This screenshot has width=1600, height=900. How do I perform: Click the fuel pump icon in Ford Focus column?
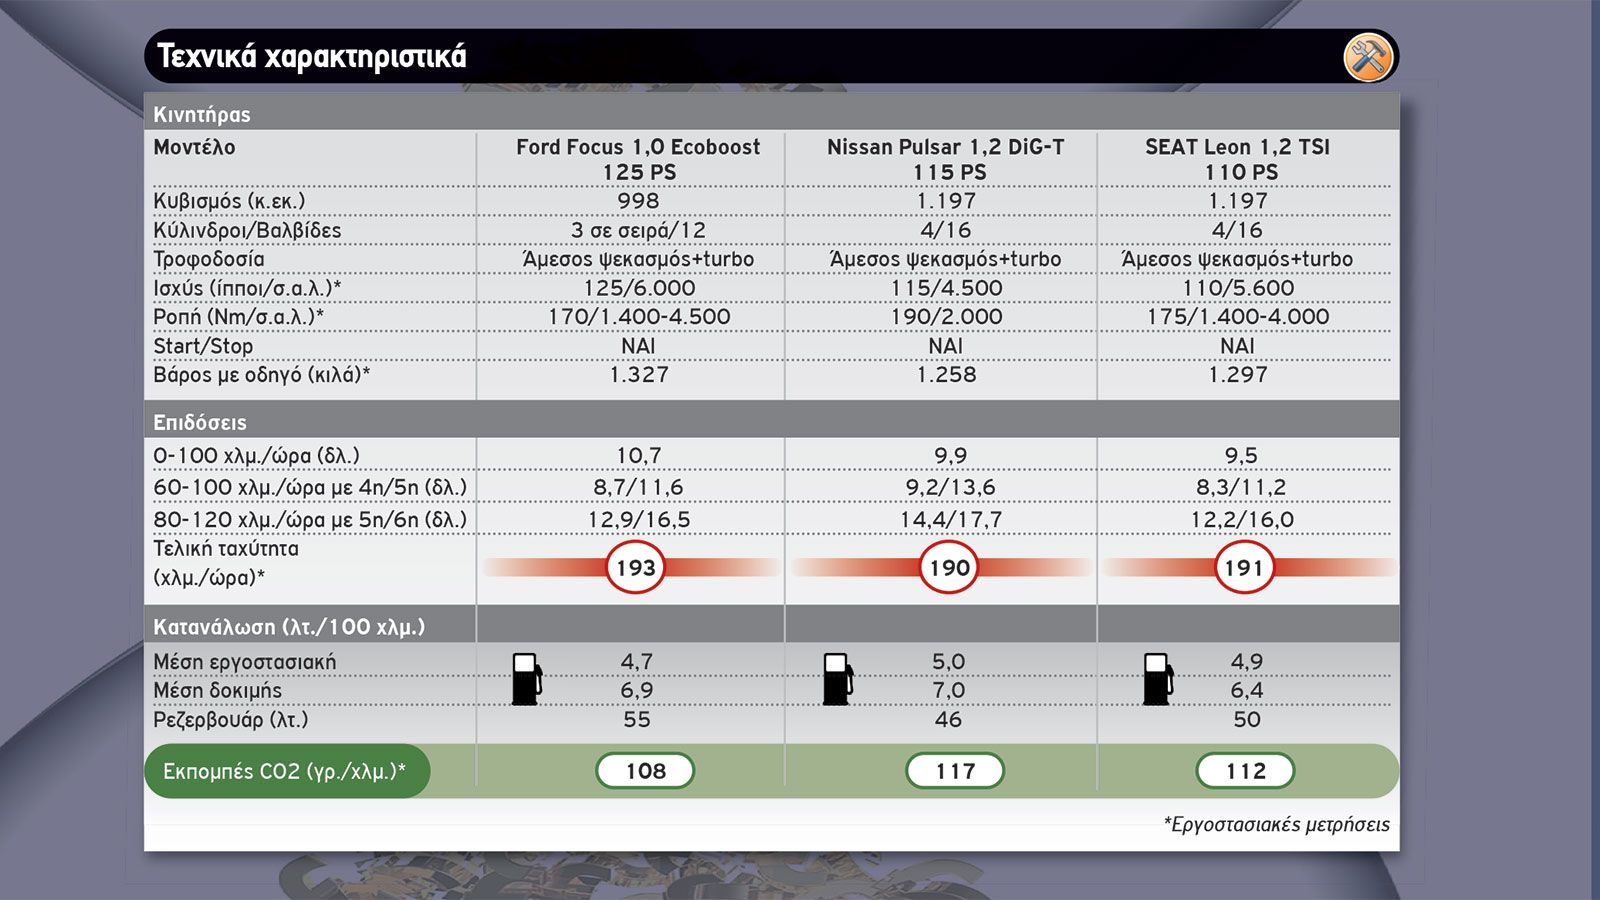click(527, 679)
